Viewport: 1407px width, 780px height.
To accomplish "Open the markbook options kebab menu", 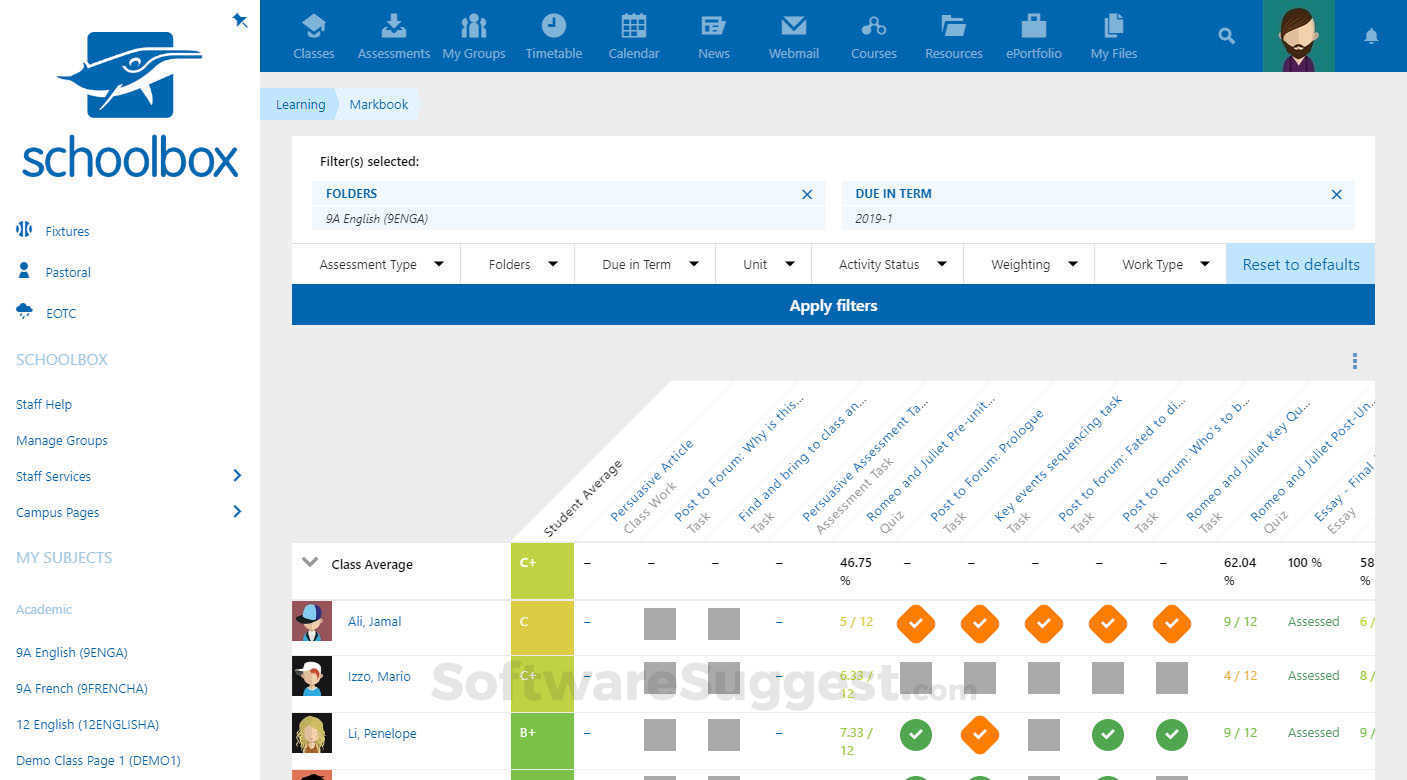I will point(1355,361).
